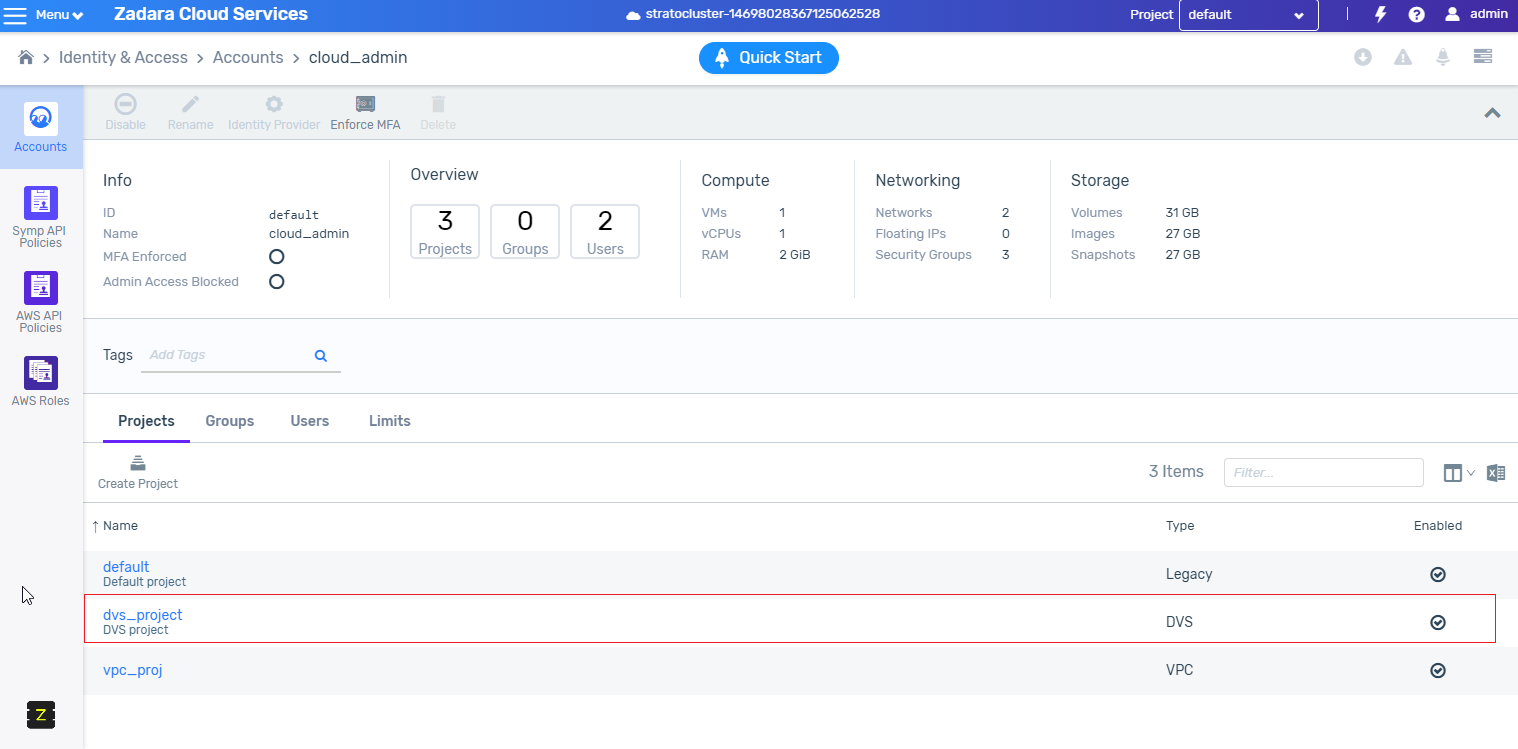
Task: Click the Disable account toolbar icon
Action: [125, 104]
